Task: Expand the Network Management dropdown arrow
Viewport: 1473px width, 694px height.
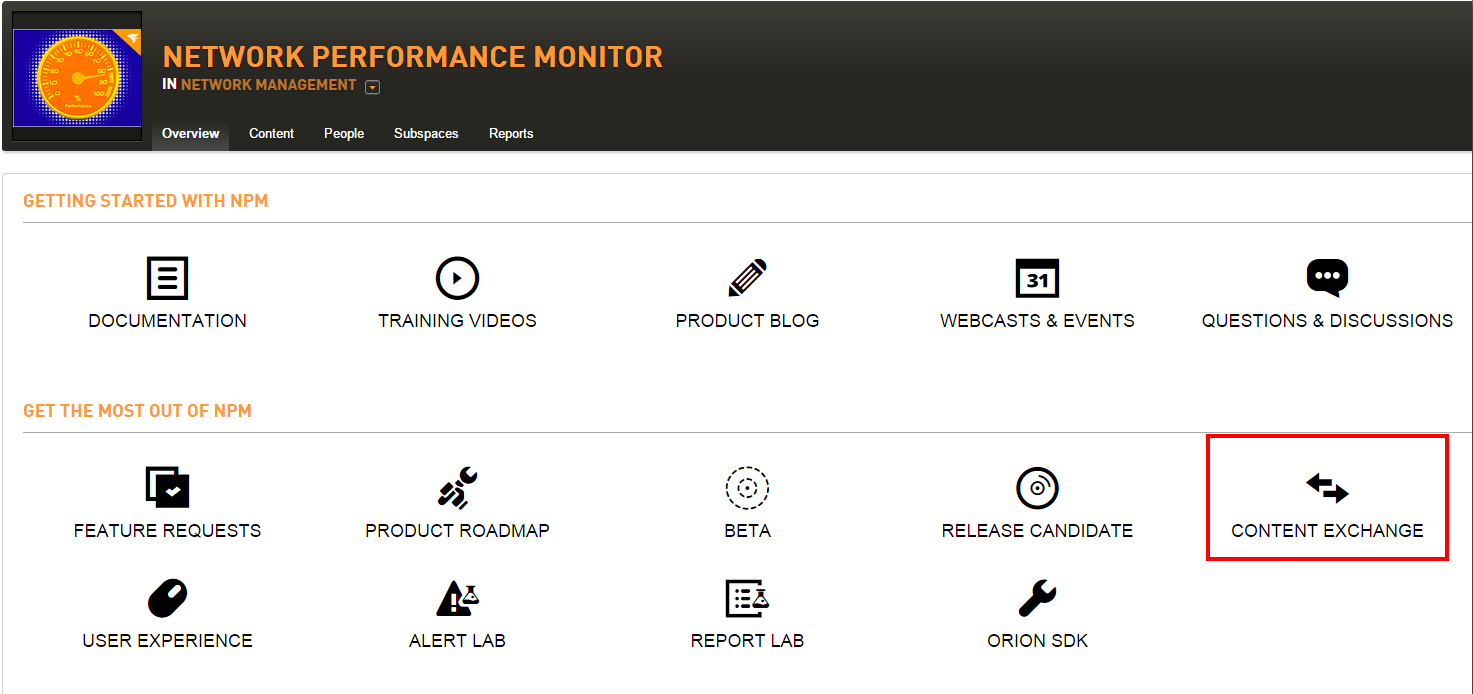Action: coord(372,87)
